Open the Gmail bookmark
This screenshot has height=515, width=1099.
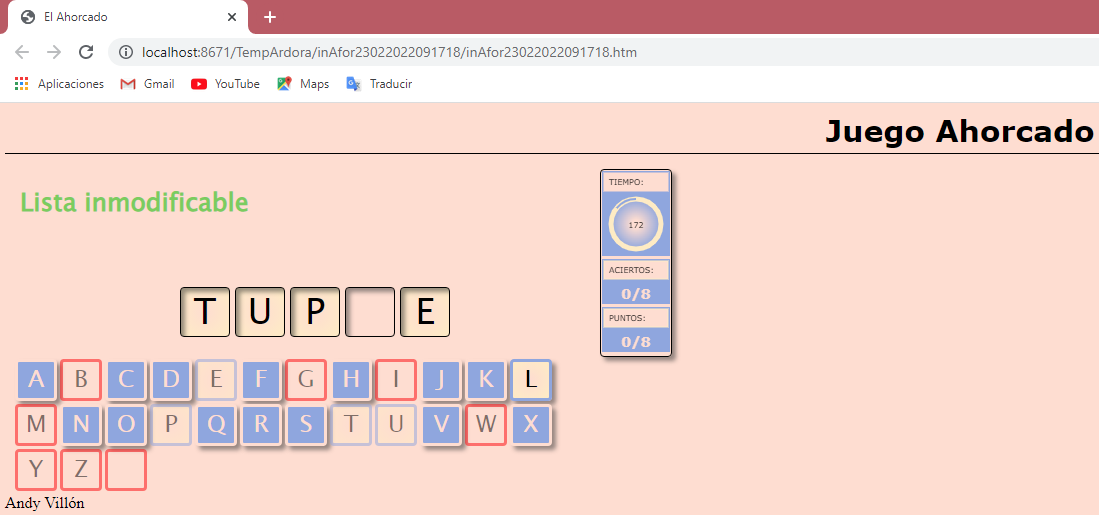pyautogui.click(x=147, y=84)
